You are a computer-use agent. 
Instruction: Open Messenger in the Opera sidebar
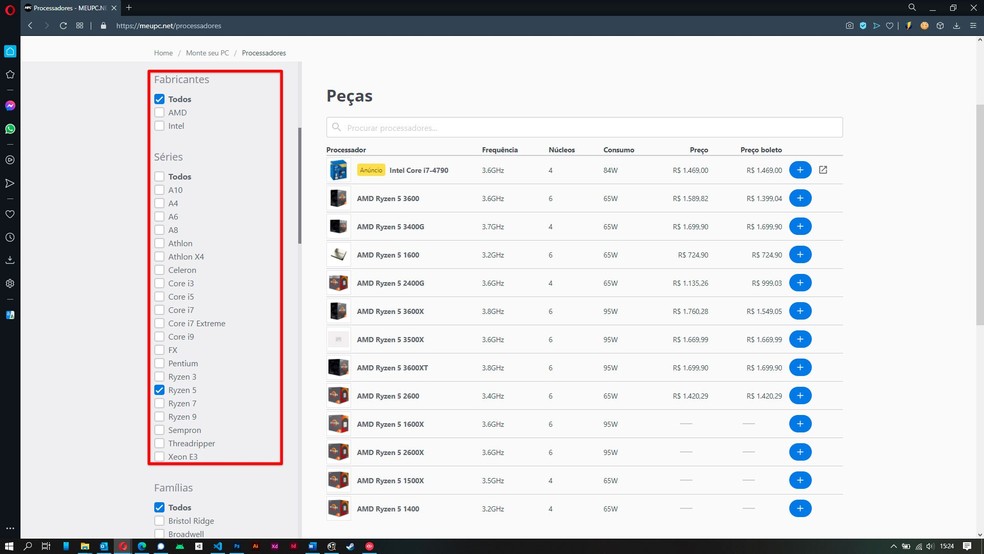coord(10,105)
